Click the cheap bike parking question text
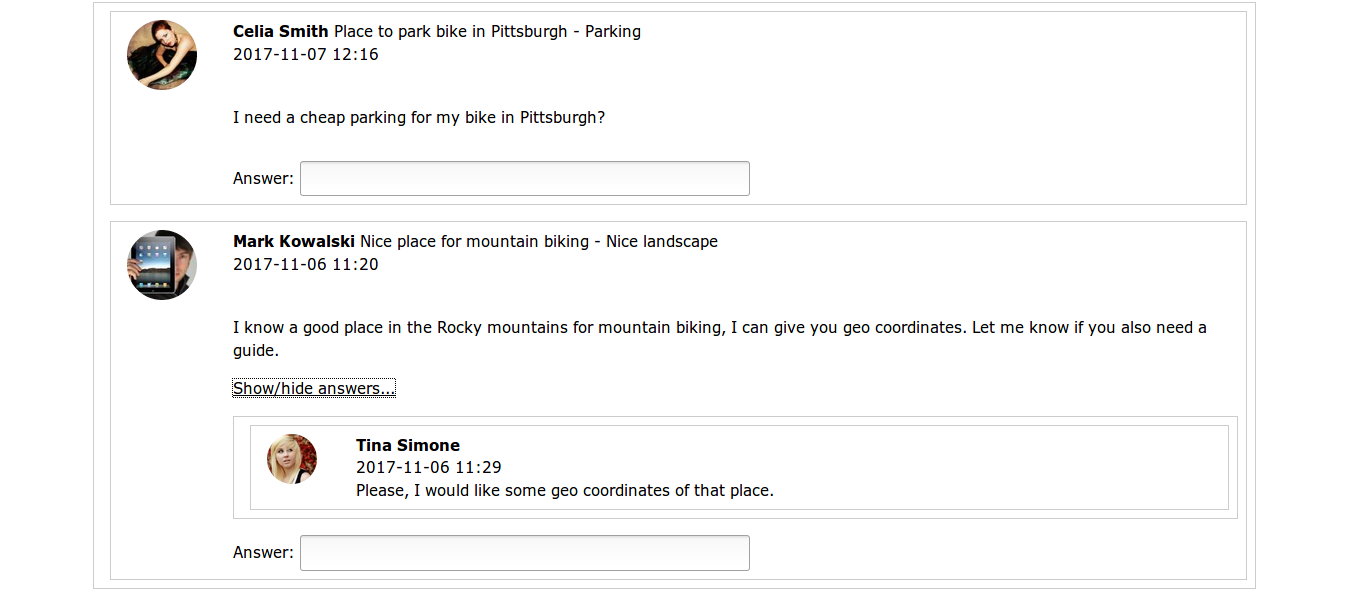Viewport: 1346px width, 593px height. coord(419,117)
